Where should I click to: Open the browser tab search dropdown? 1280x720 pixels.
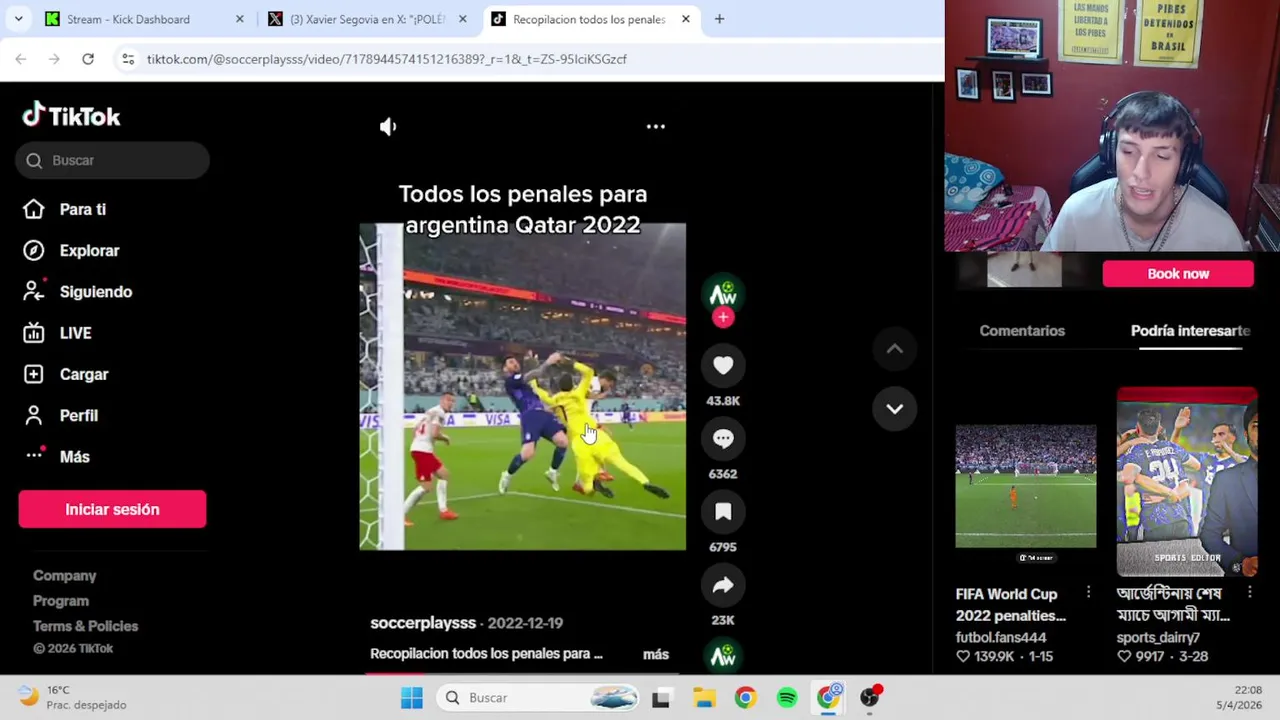[18, 19]
